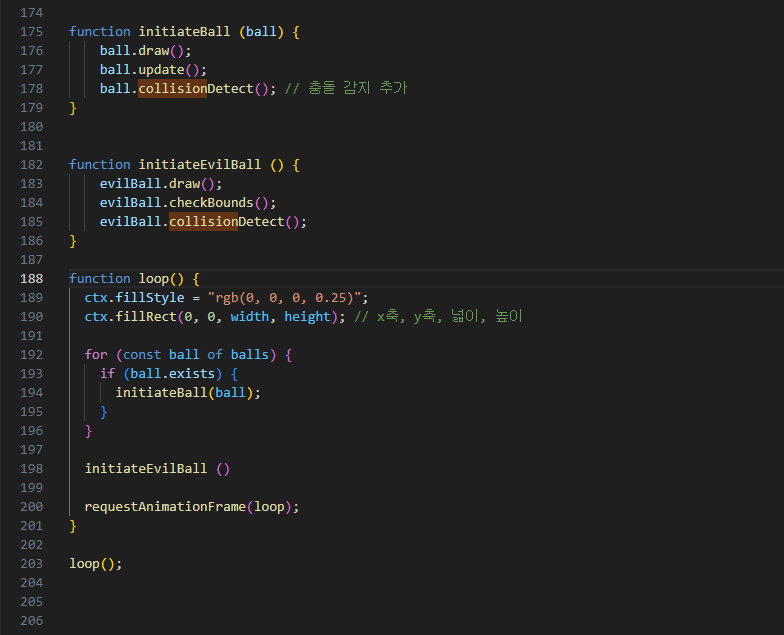
Task: Click 'width' argument on line 190
Action: tap(250, 316)
